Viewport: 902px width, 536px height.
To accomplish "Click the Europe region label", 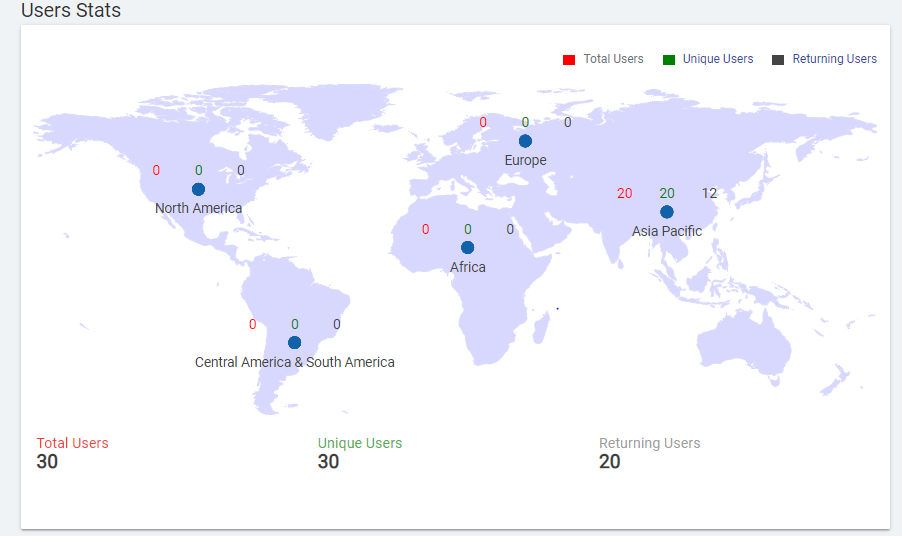I will 525,160.
